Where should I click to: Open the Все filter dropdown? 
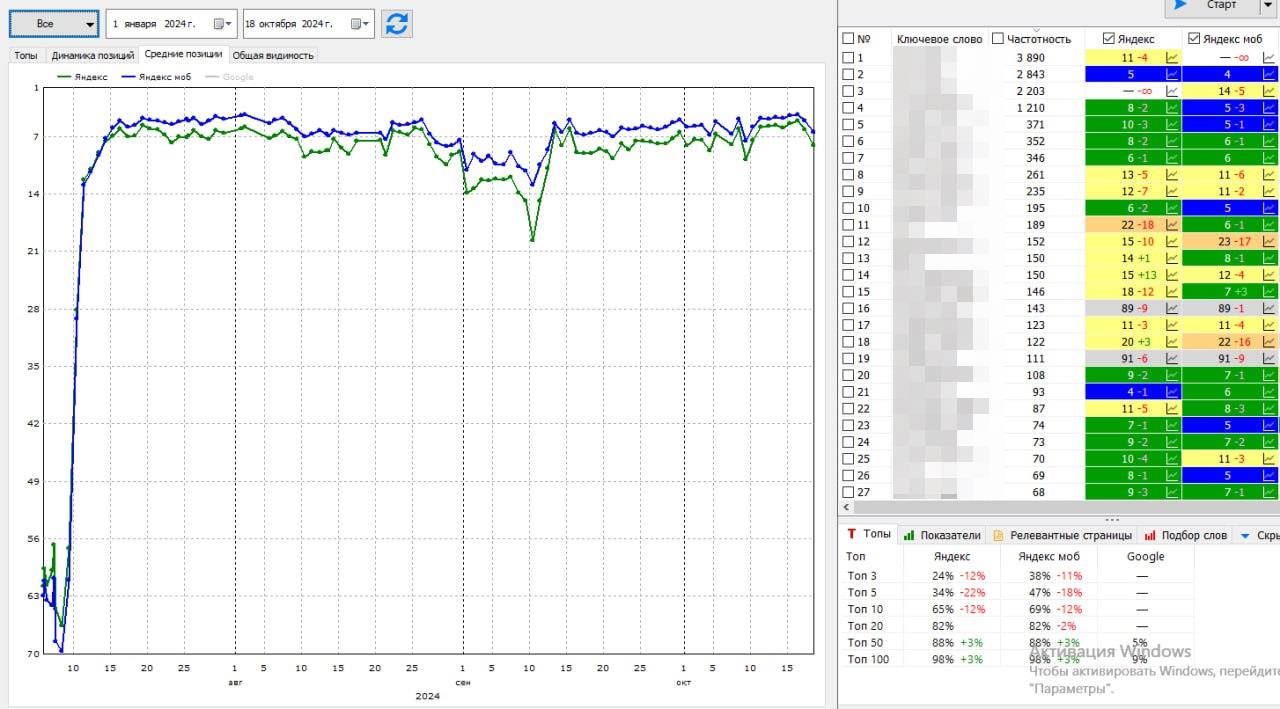tap(54, 24)
